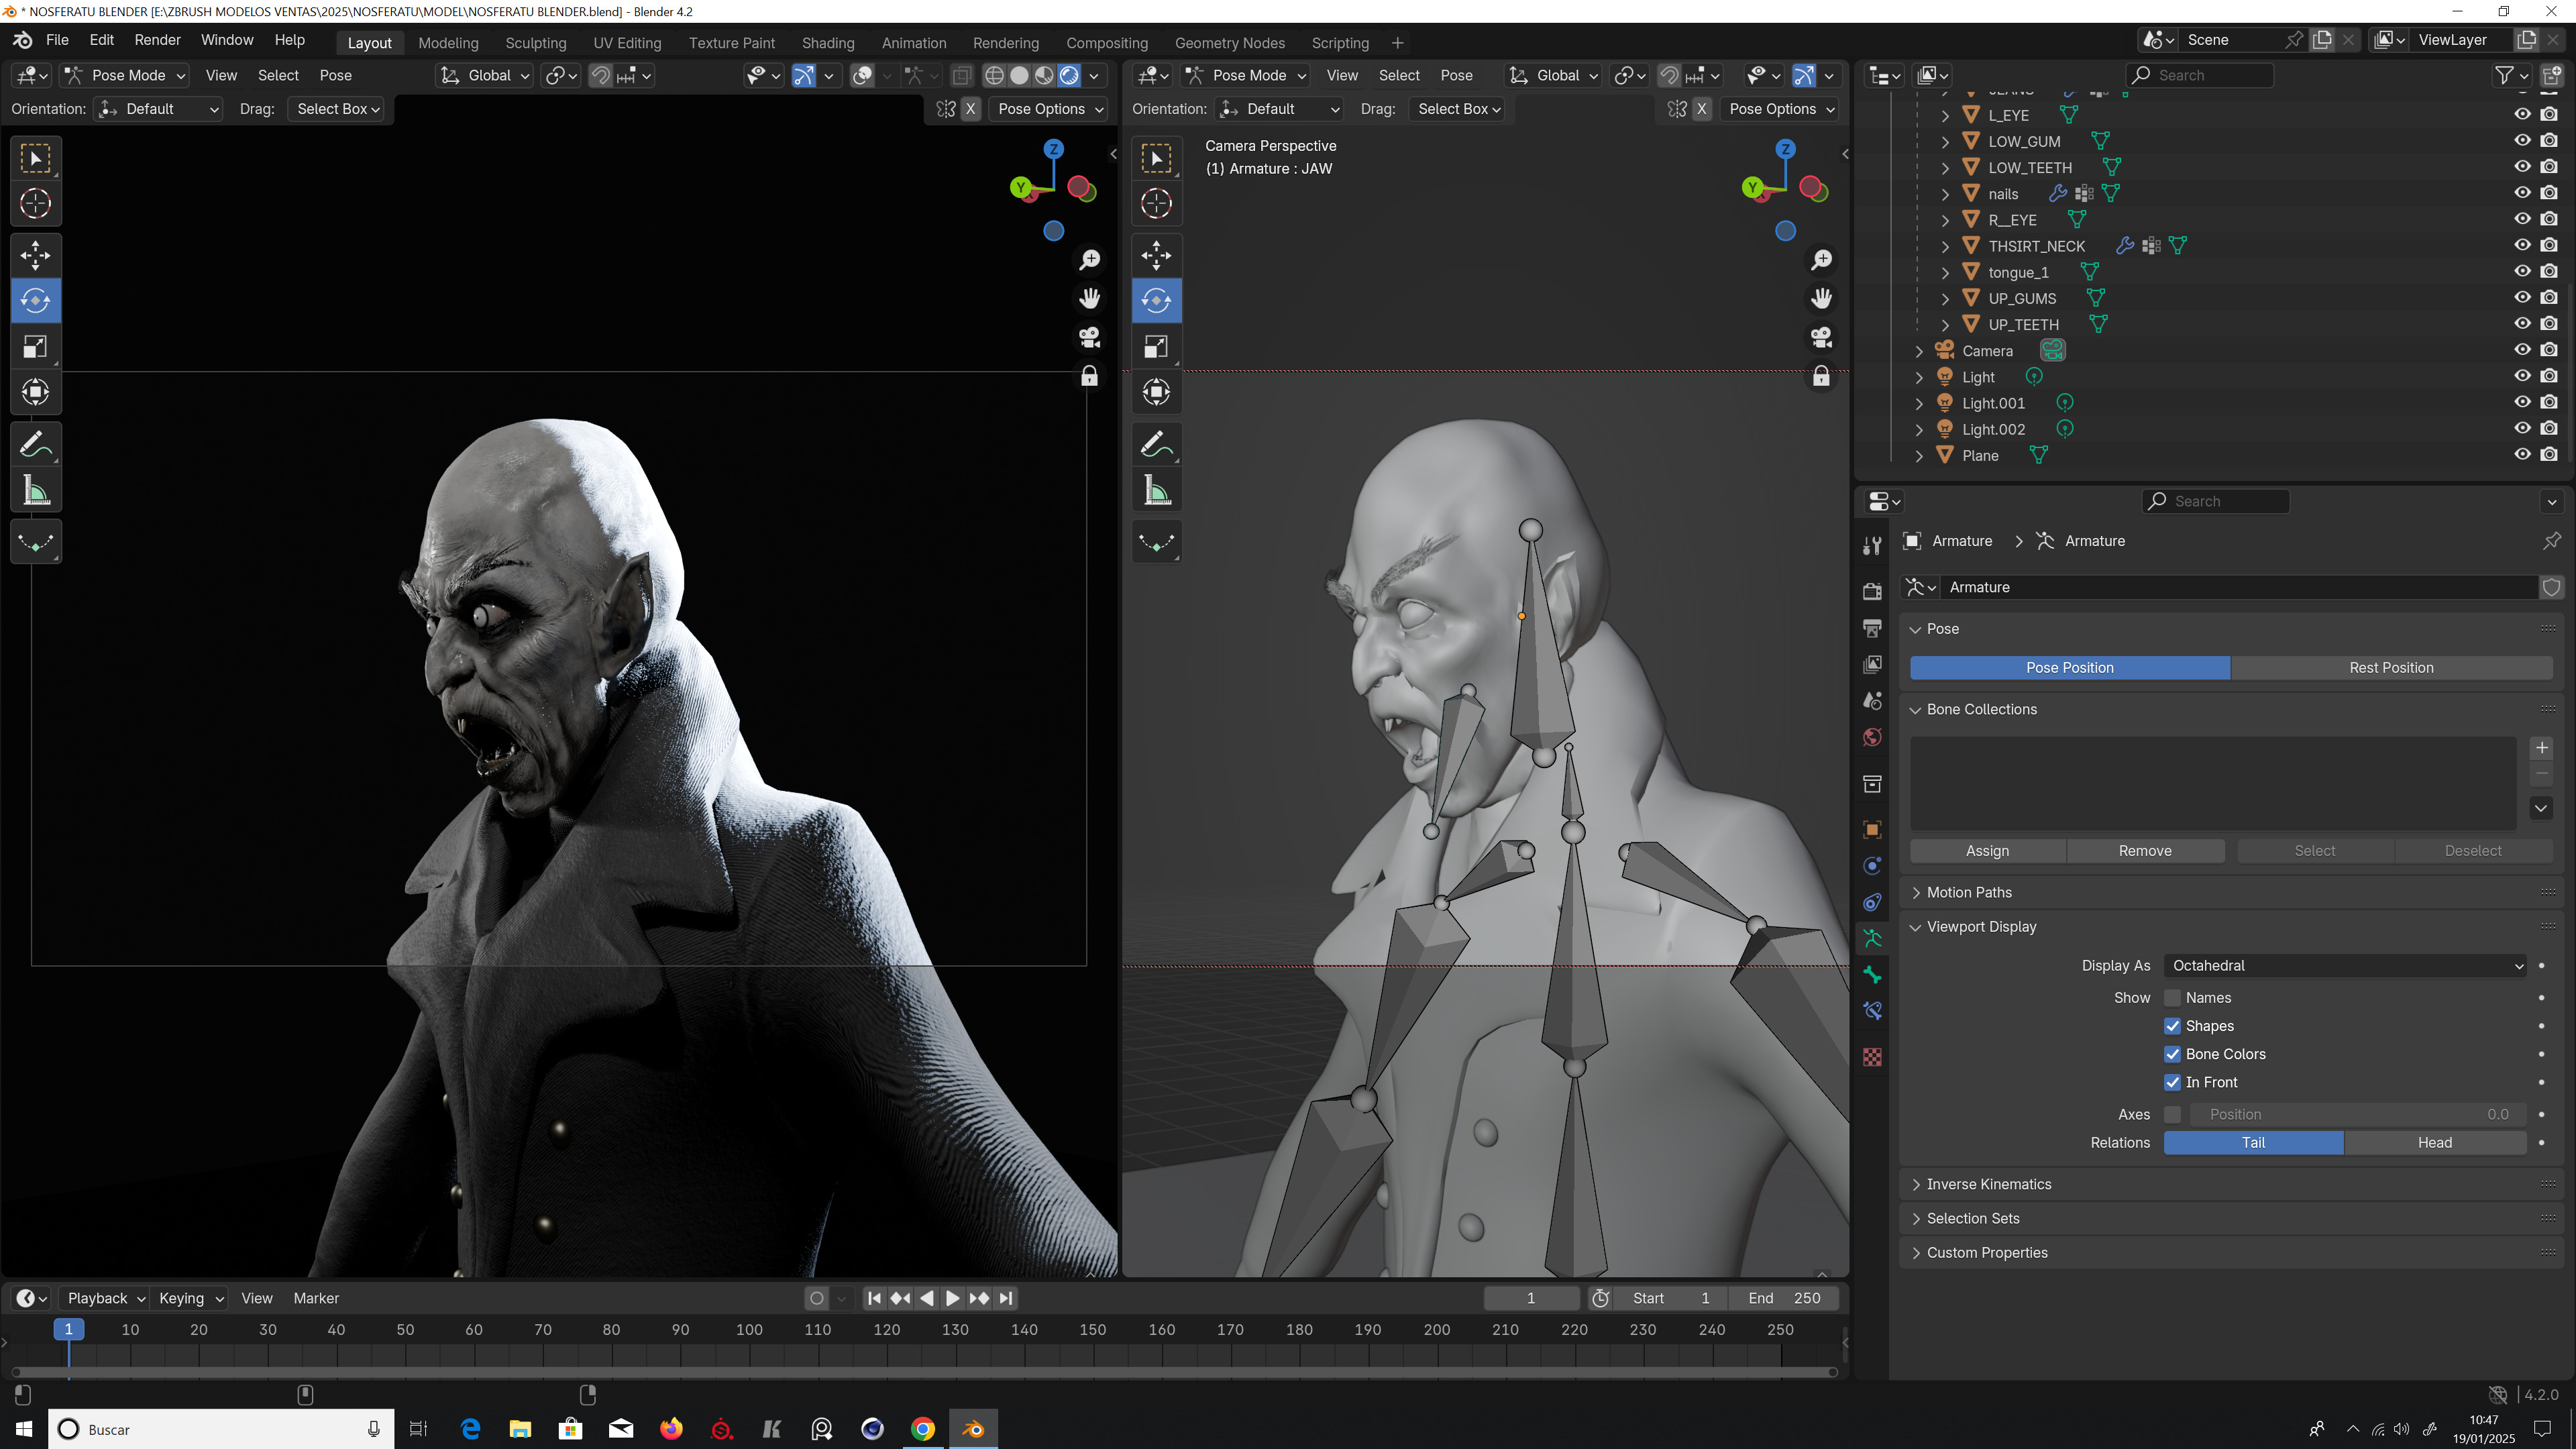Hide the LOW_TEETH object in outliner
Screen dimensions: 2576x1449
pyautogui.click(x=2522, y=167)
